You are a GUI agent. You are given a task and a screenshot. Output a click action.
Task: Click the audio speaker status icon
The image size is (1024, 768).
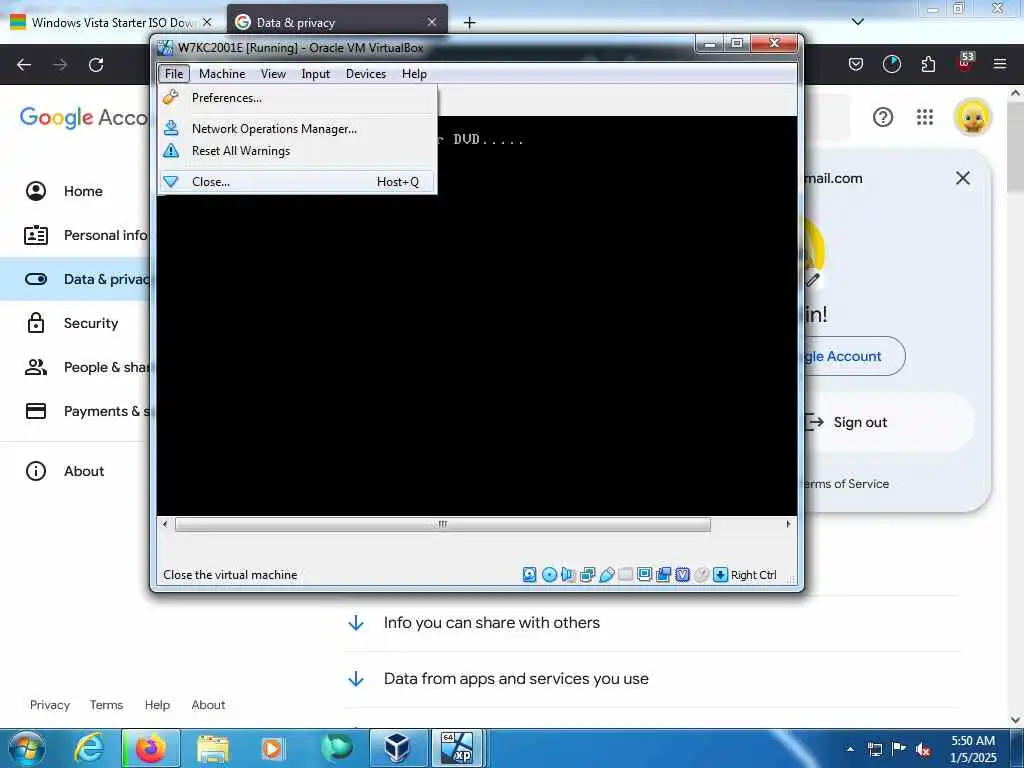point(568,575)
